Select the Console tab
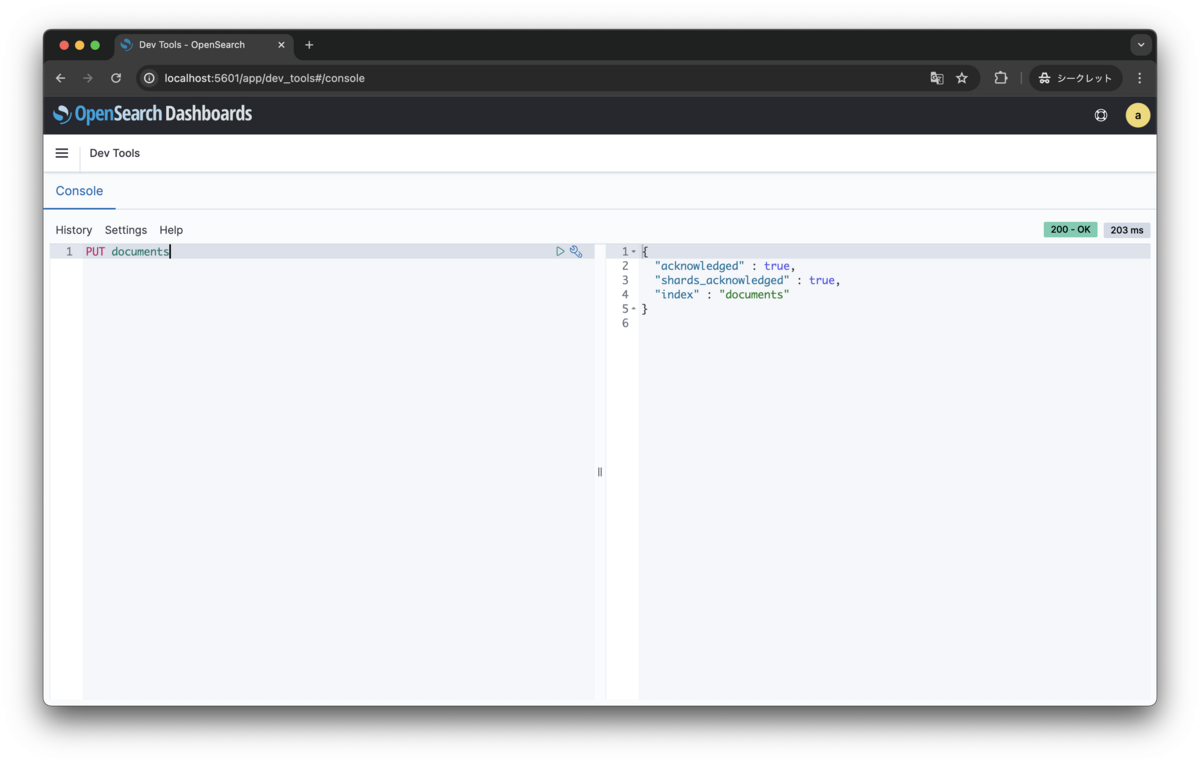 [79, 191]
